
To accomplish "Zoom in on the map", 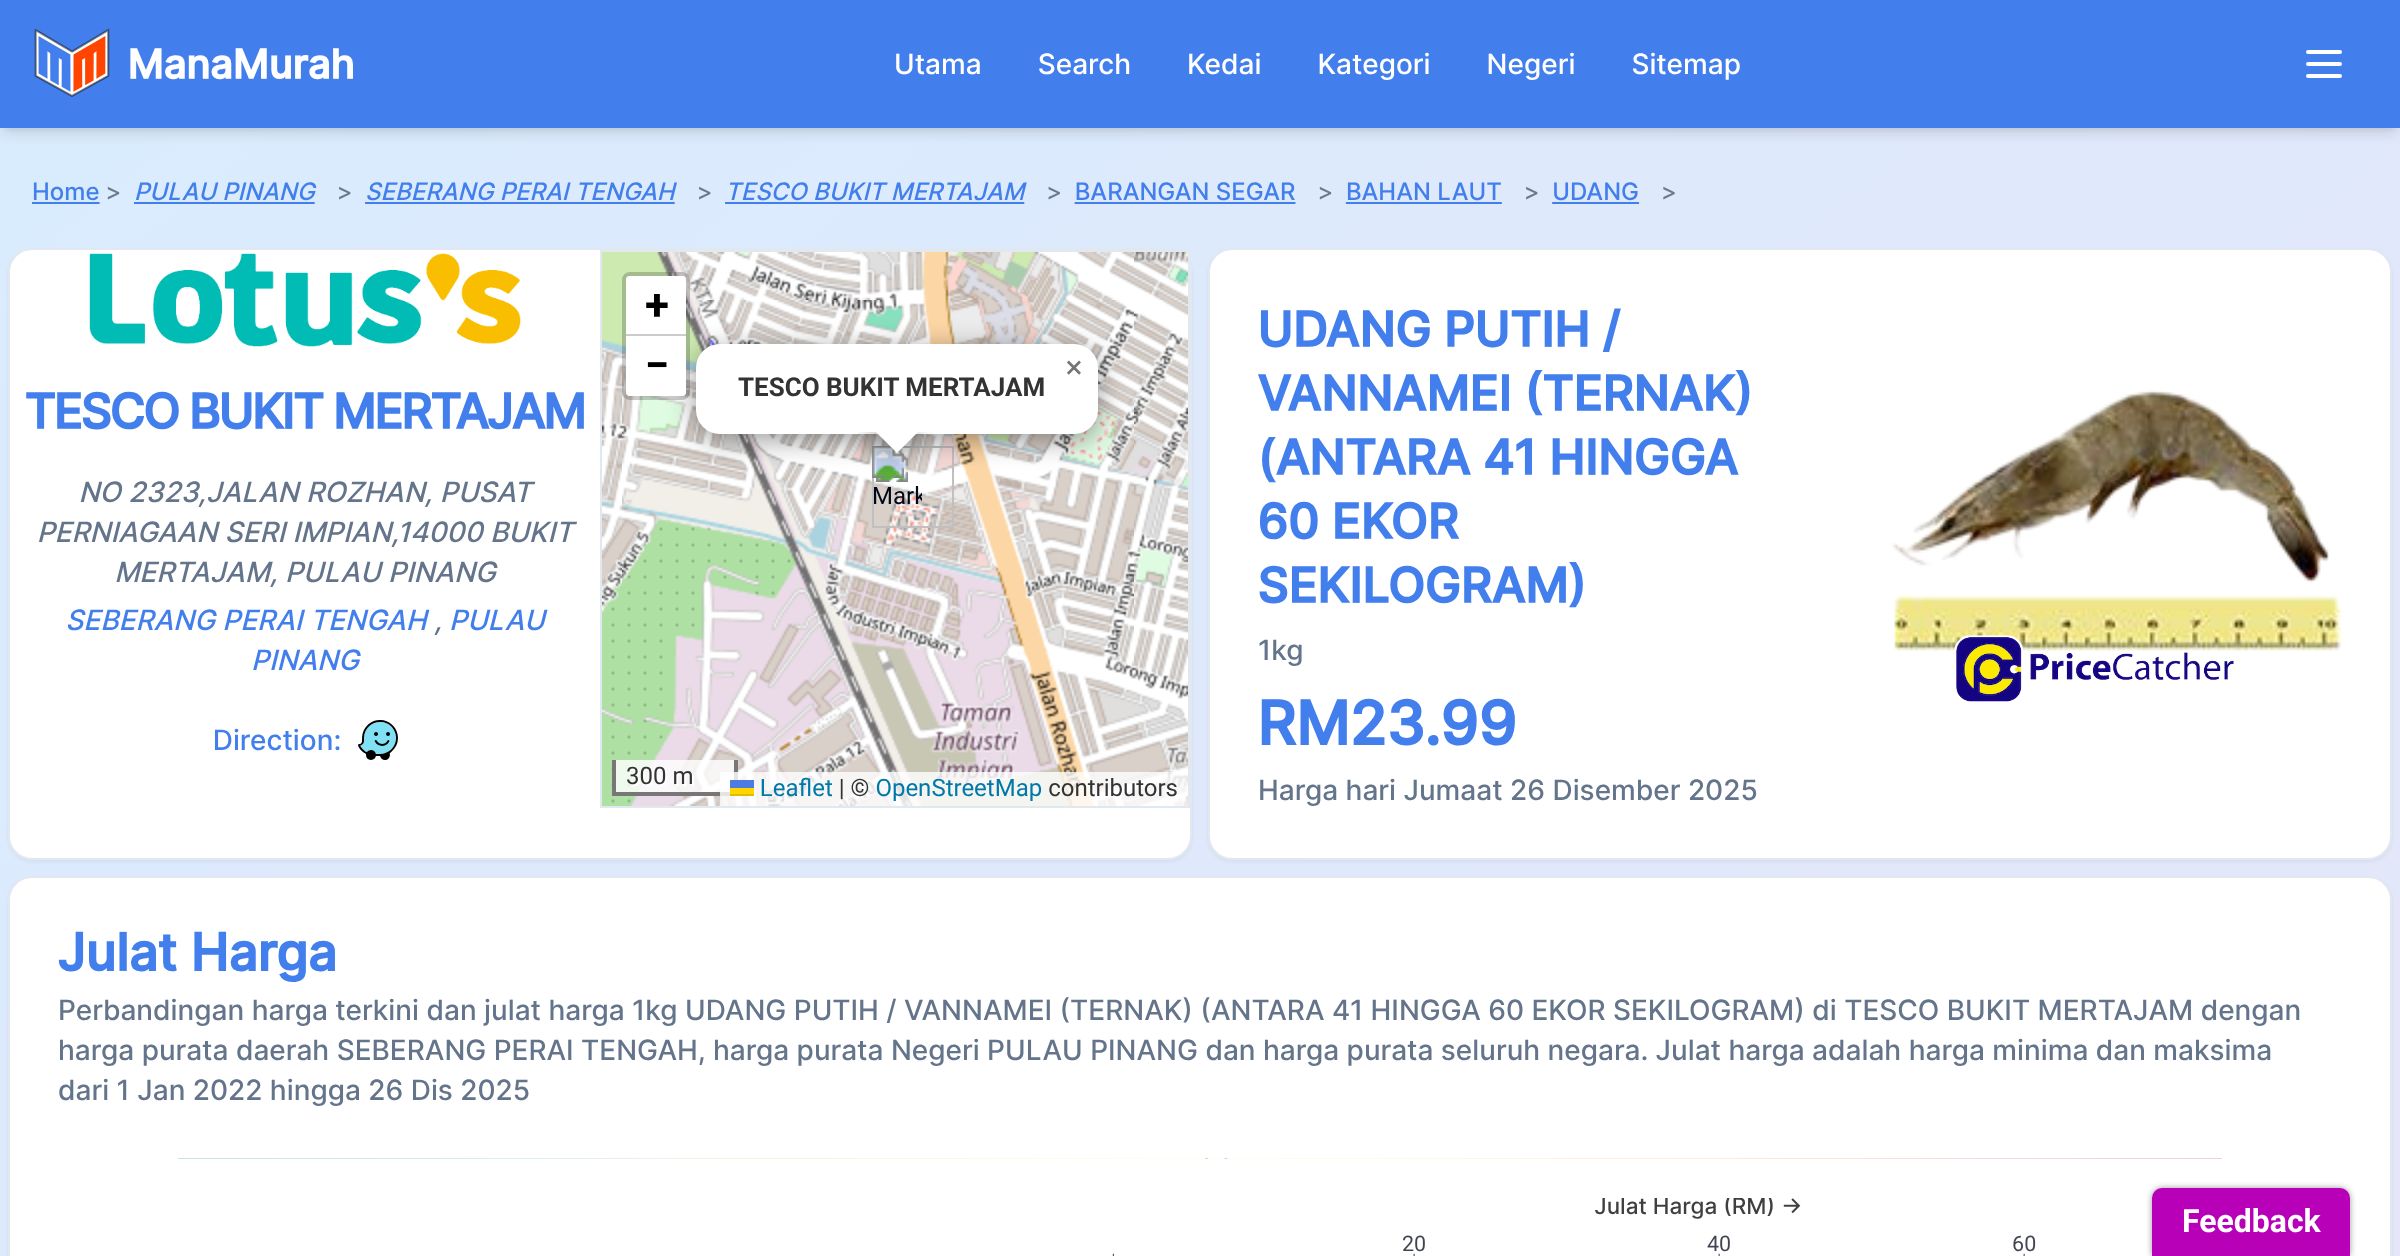I will [656, 305].
